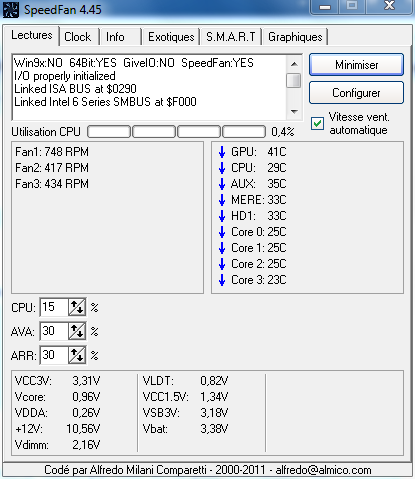Minimize the SpeedFan window
The image size is (415, 479).
325,7
